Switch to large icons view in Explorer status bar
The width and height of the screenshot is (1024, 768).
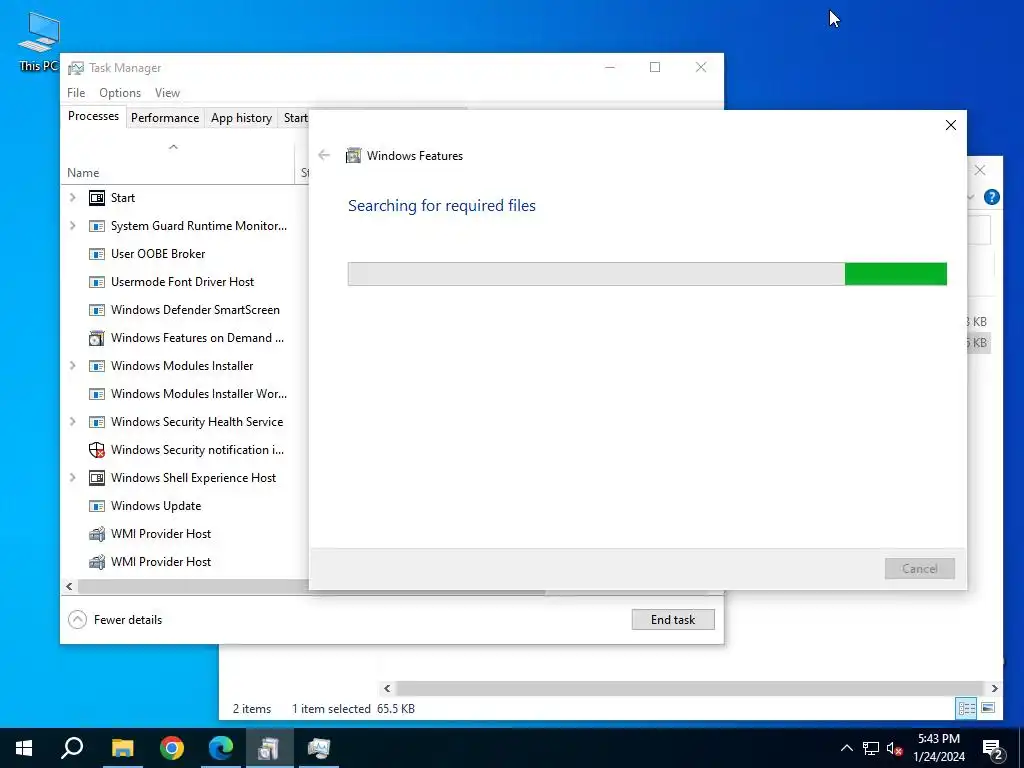[988, 708]
